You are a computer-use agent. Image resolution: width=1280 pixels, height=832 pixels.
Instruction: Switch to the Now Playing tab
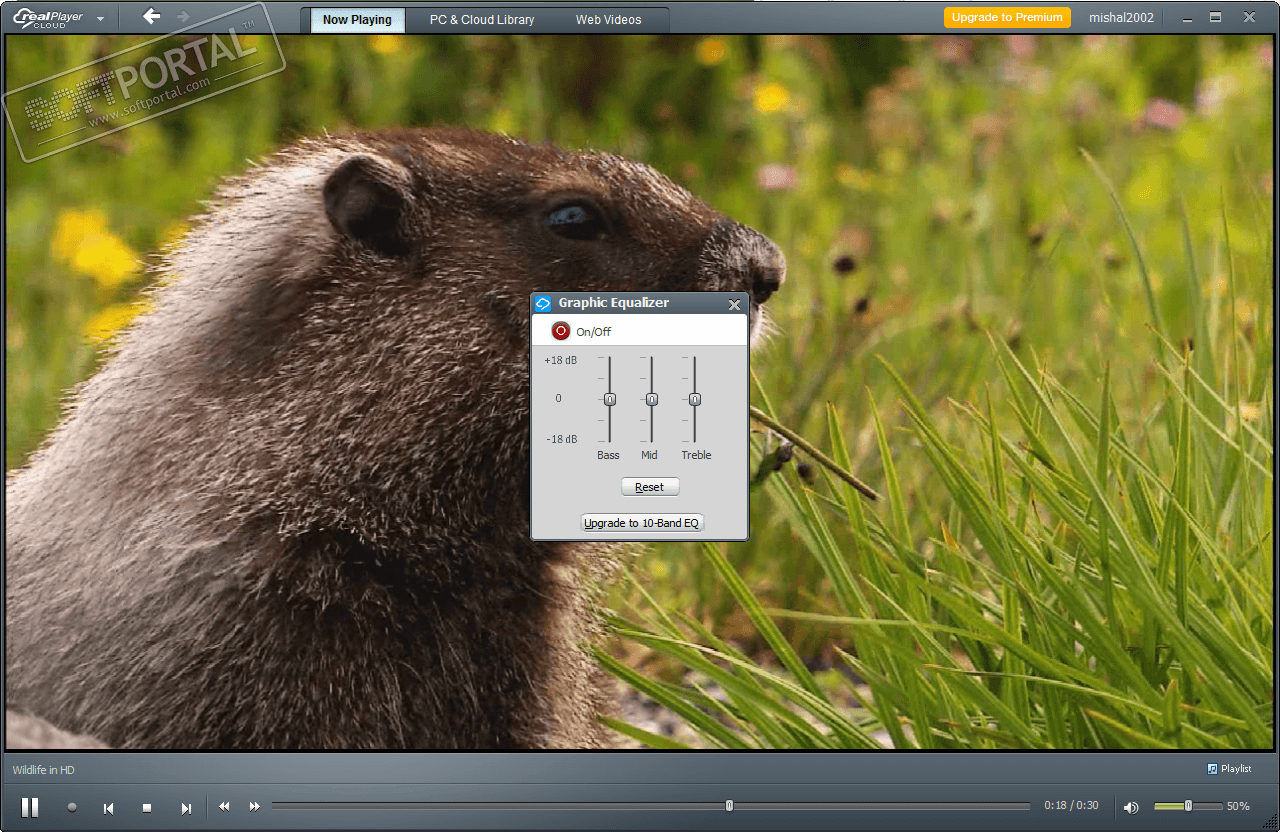coord(357,20)
